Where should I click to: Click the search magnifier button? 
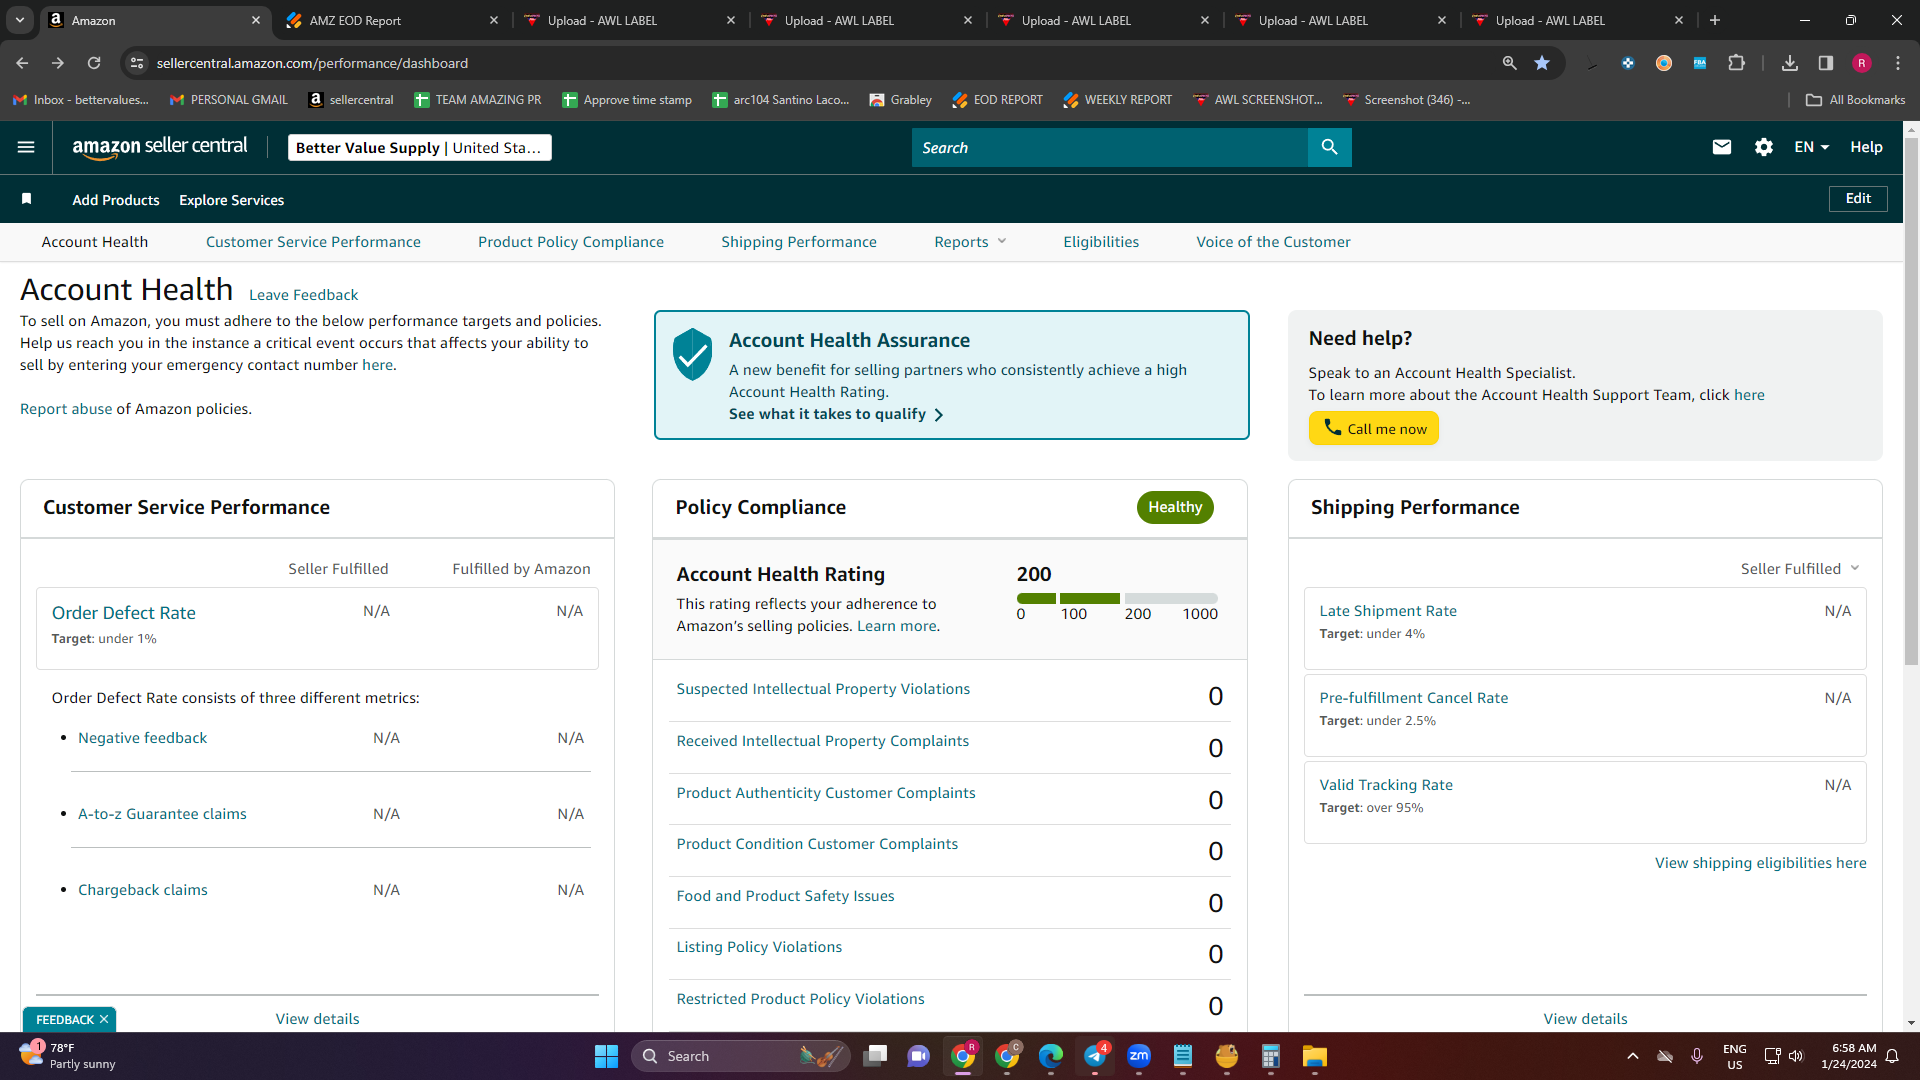click(1329, 147)
